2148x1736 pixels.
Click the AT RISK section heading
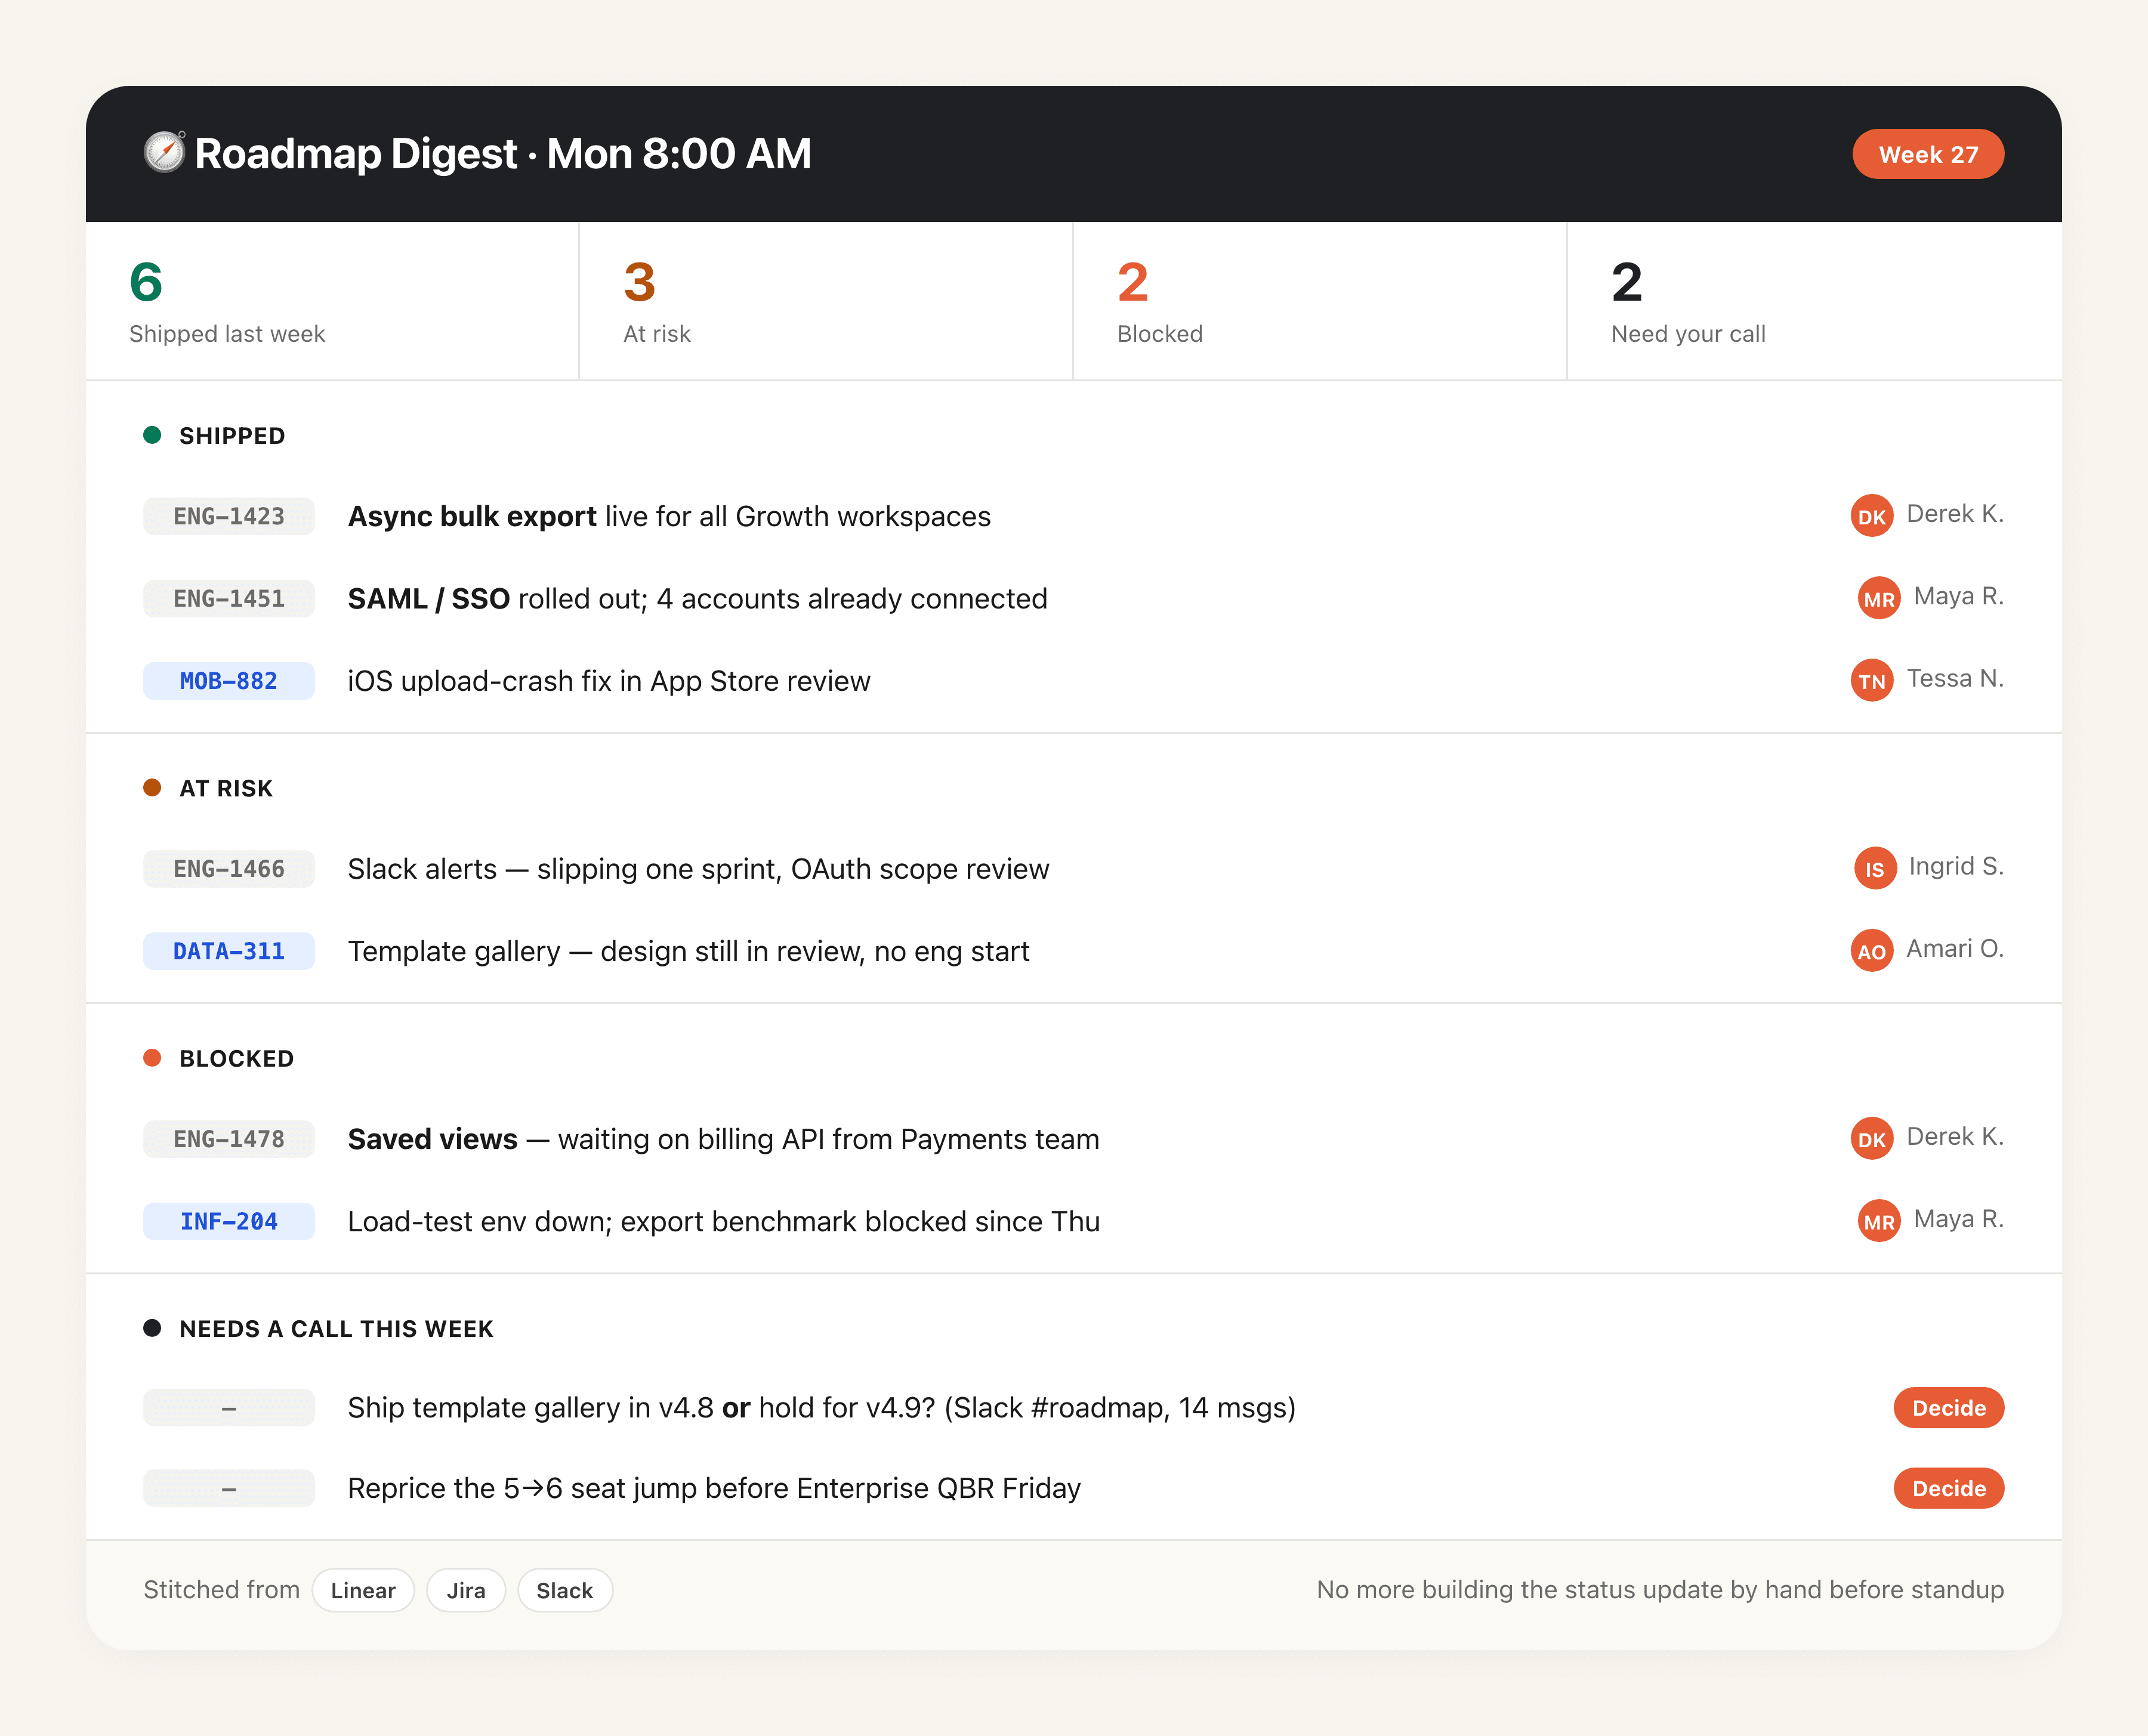(226, 789)
